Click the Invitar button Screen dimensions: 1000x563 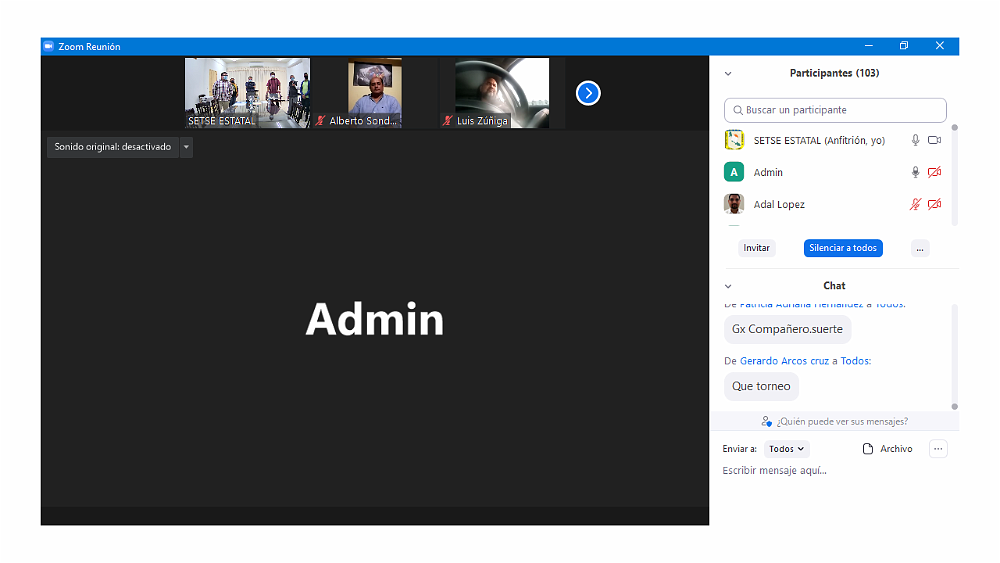tap(757, 248)
